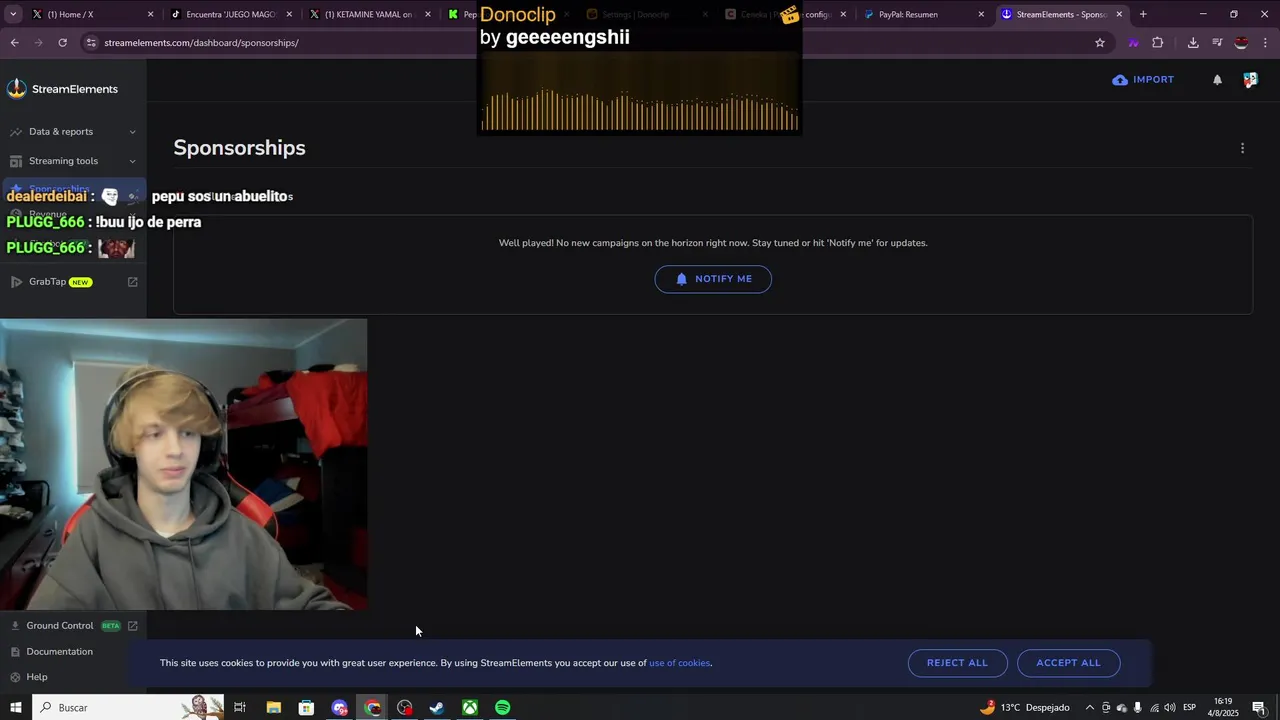This screenshot has height=720, width=1280.
Task: Click the IMPORT button
Action: point(1143,80)
